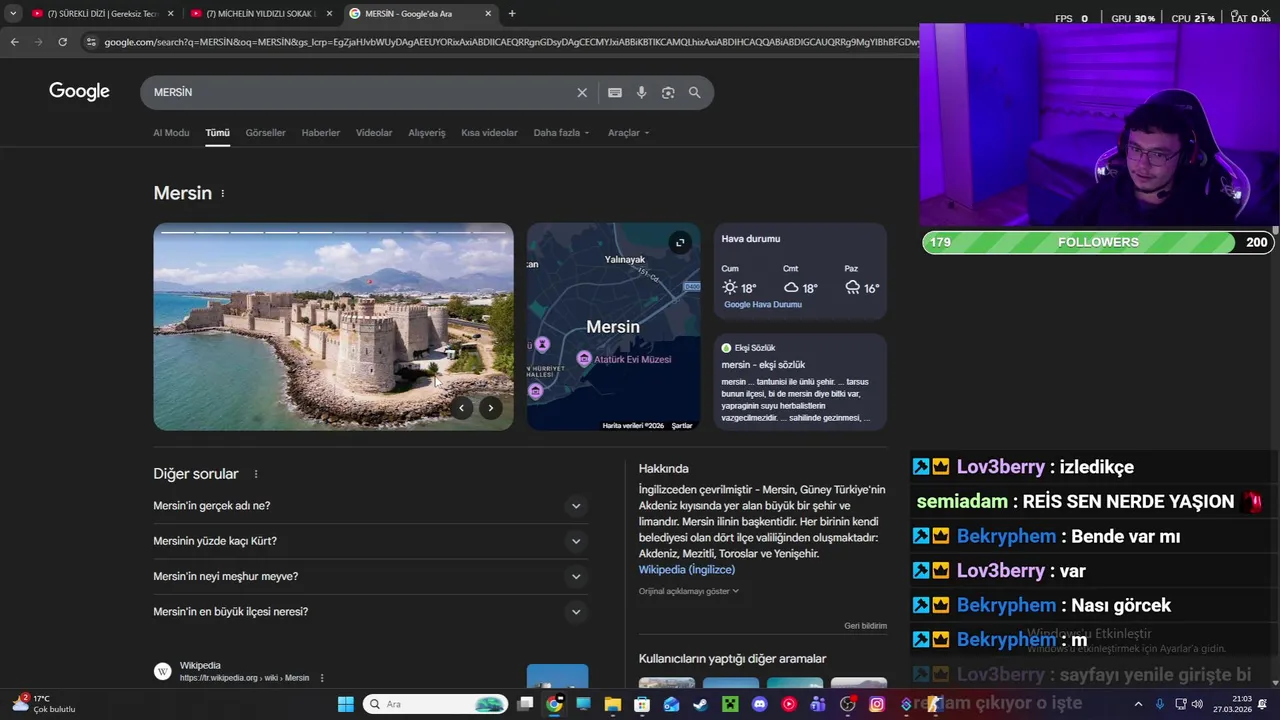Image resolution: width=1280 pixels, height=720 pixels.
Task: Open Windows Start menu
Action: coord(345,704)
